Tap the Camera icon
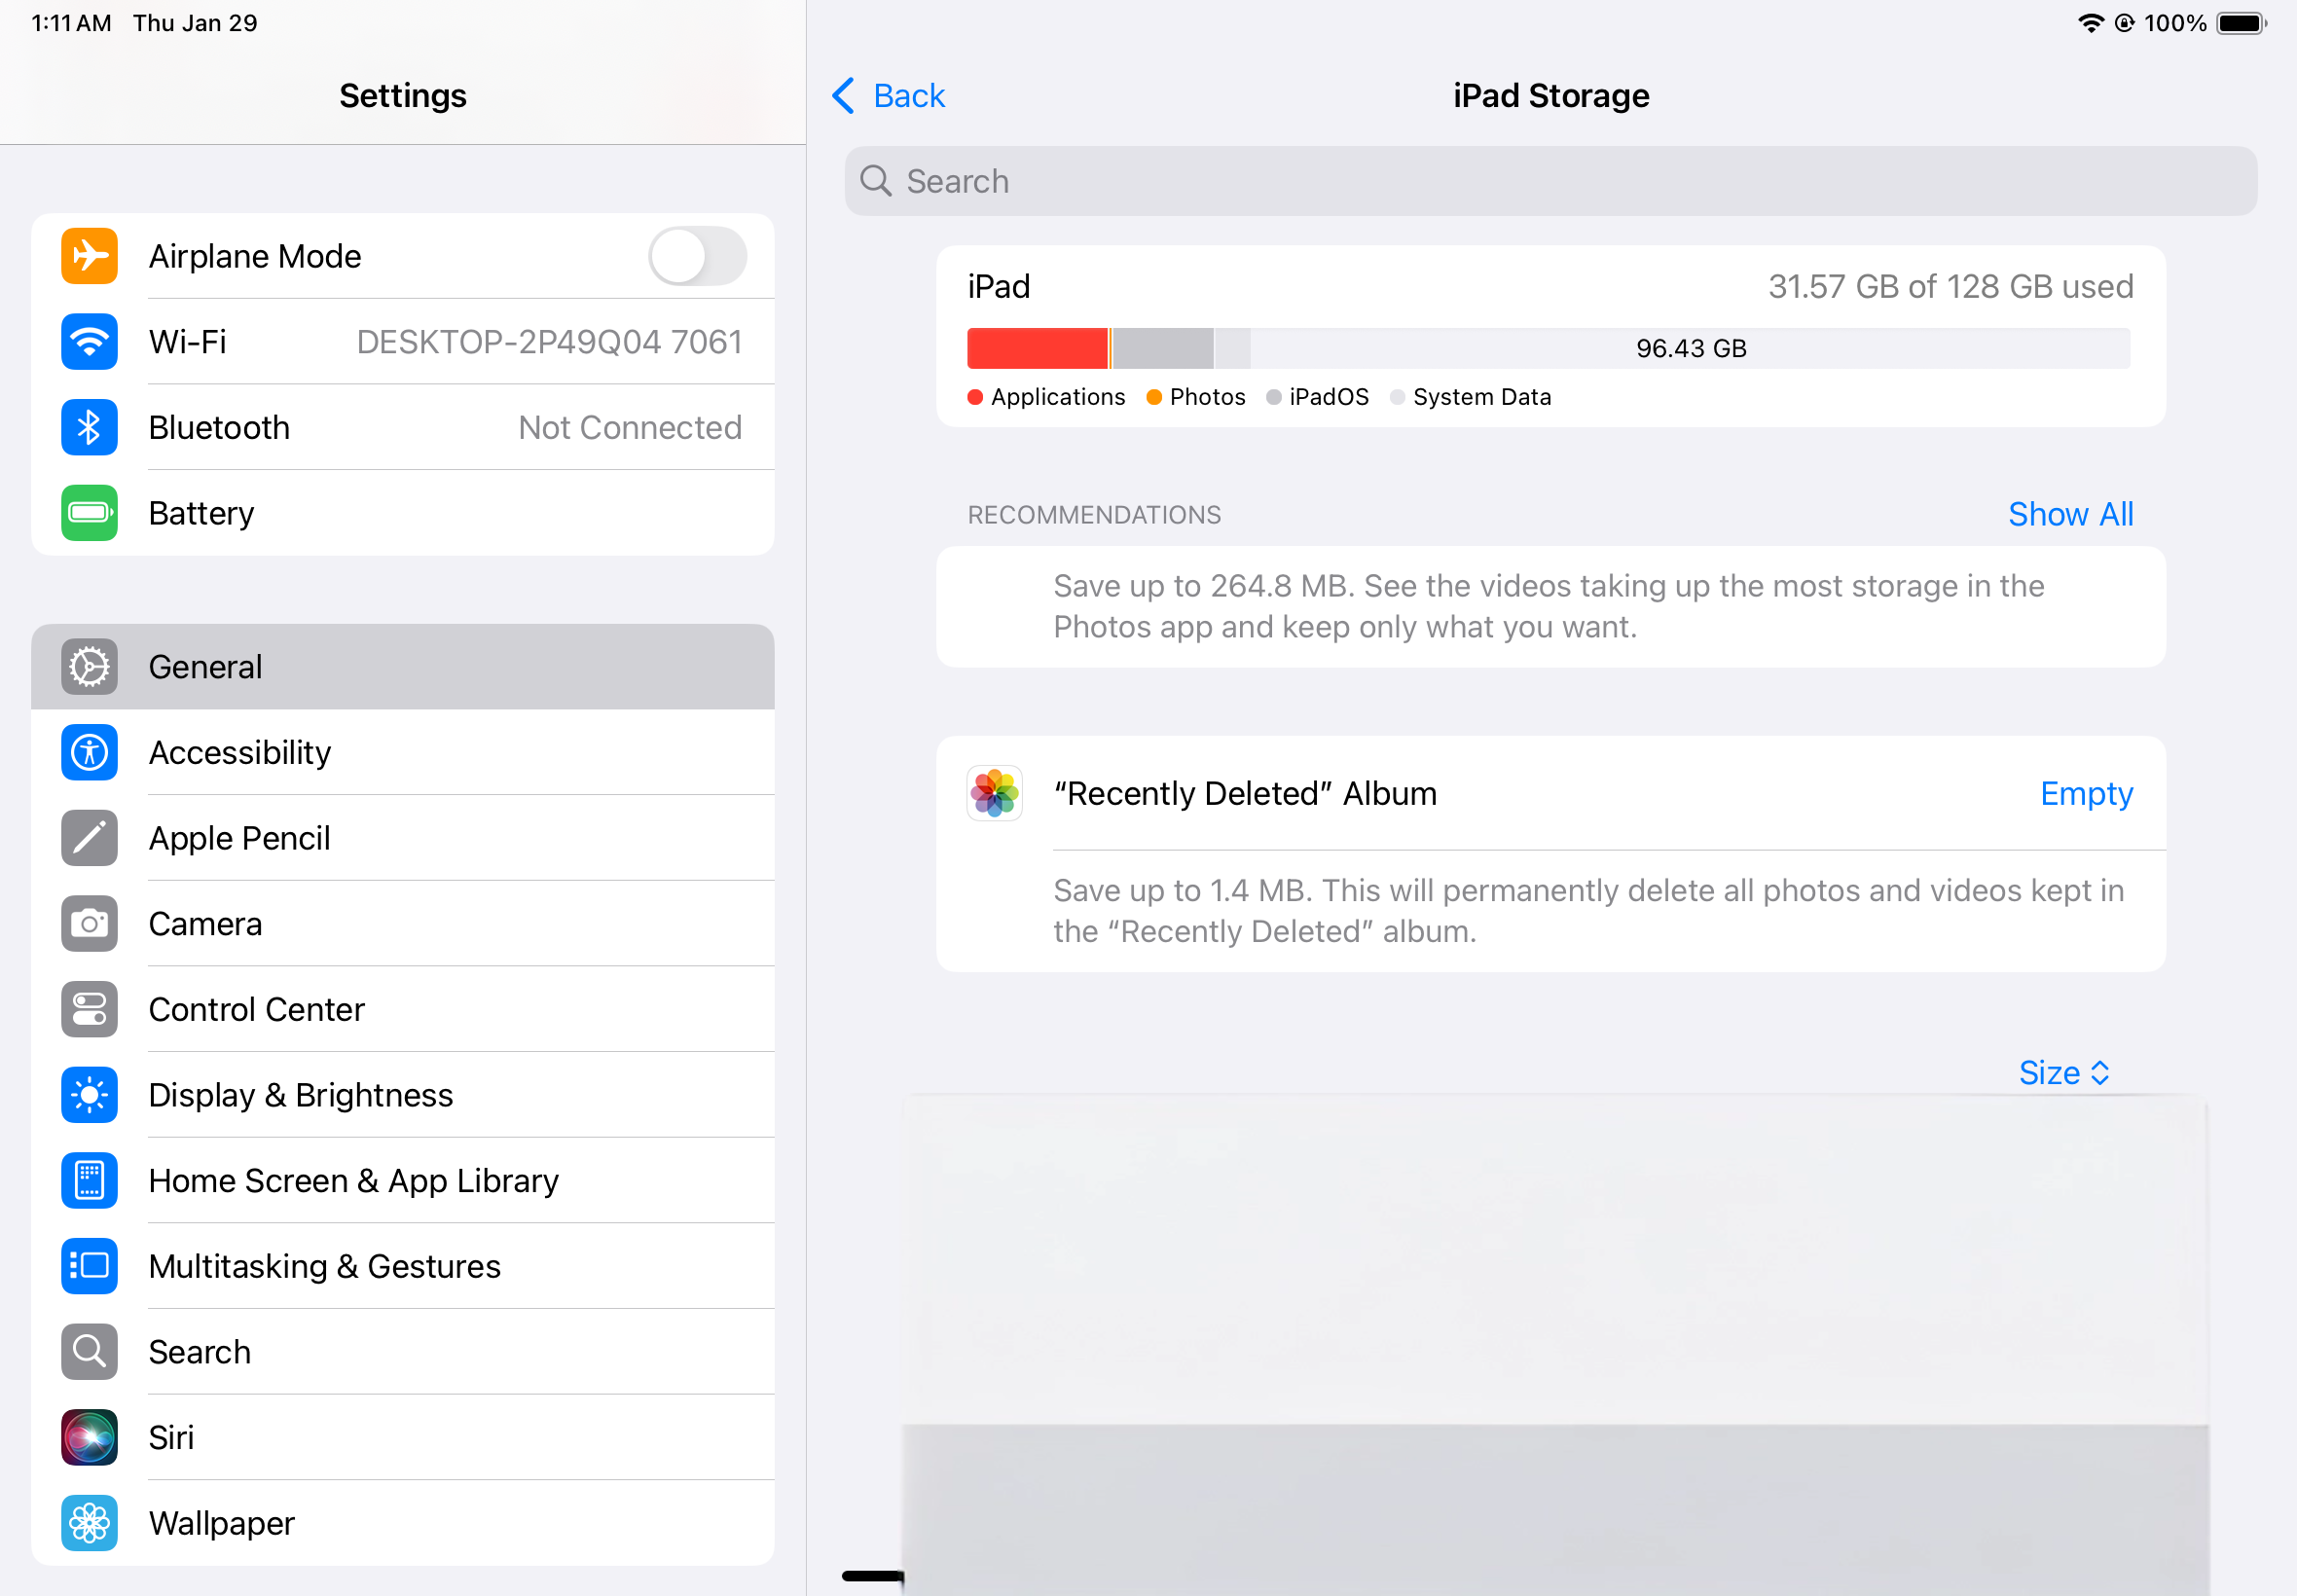This screenshot has height=1596, width=2297. coord(89,924)
